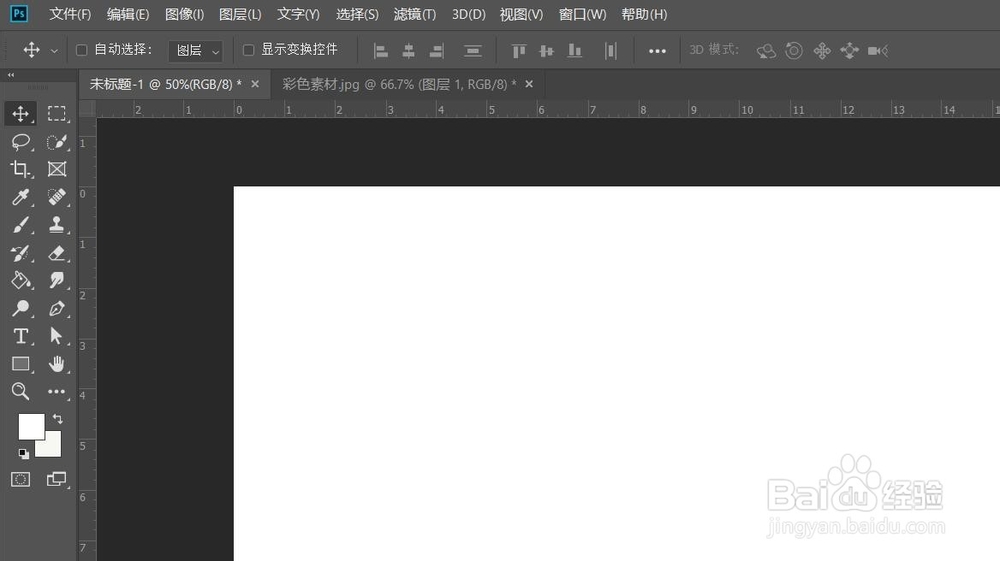Open the foreground color picker

(29, 424)
